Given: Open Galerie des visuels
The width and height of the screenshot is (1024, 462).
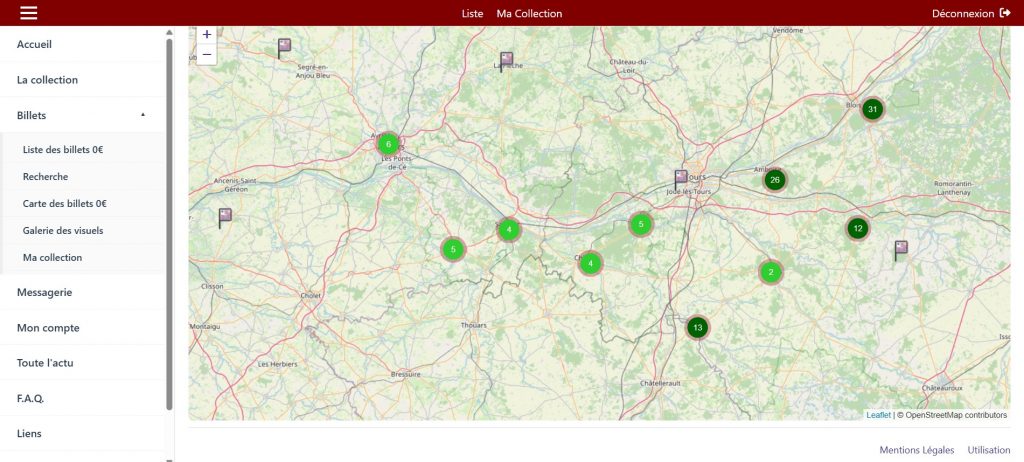Looking at the screenshot, I should (63, 231).
